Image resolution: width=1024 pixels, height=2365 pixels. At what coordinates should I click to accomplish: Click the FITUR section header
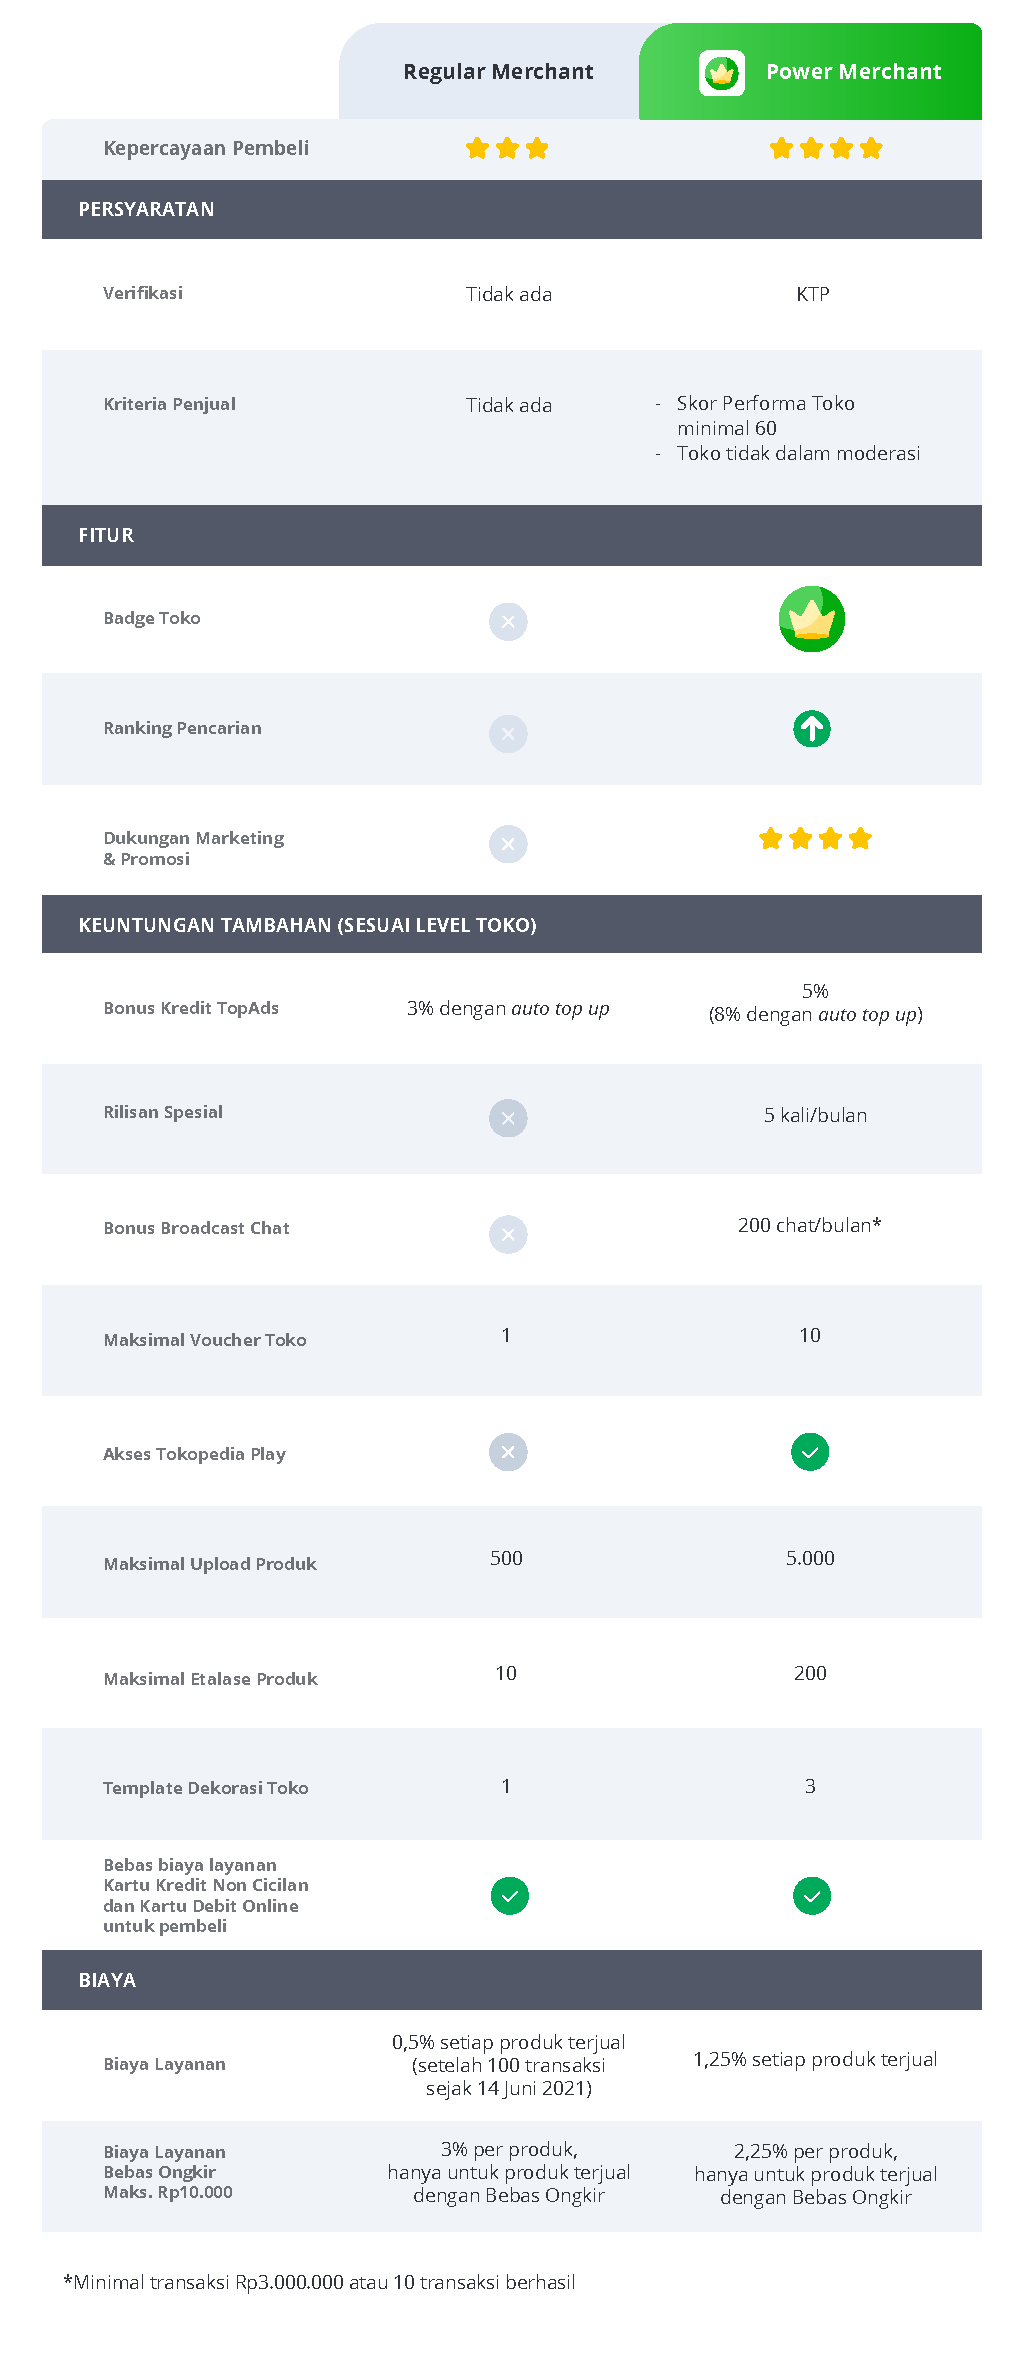point(512,535)
